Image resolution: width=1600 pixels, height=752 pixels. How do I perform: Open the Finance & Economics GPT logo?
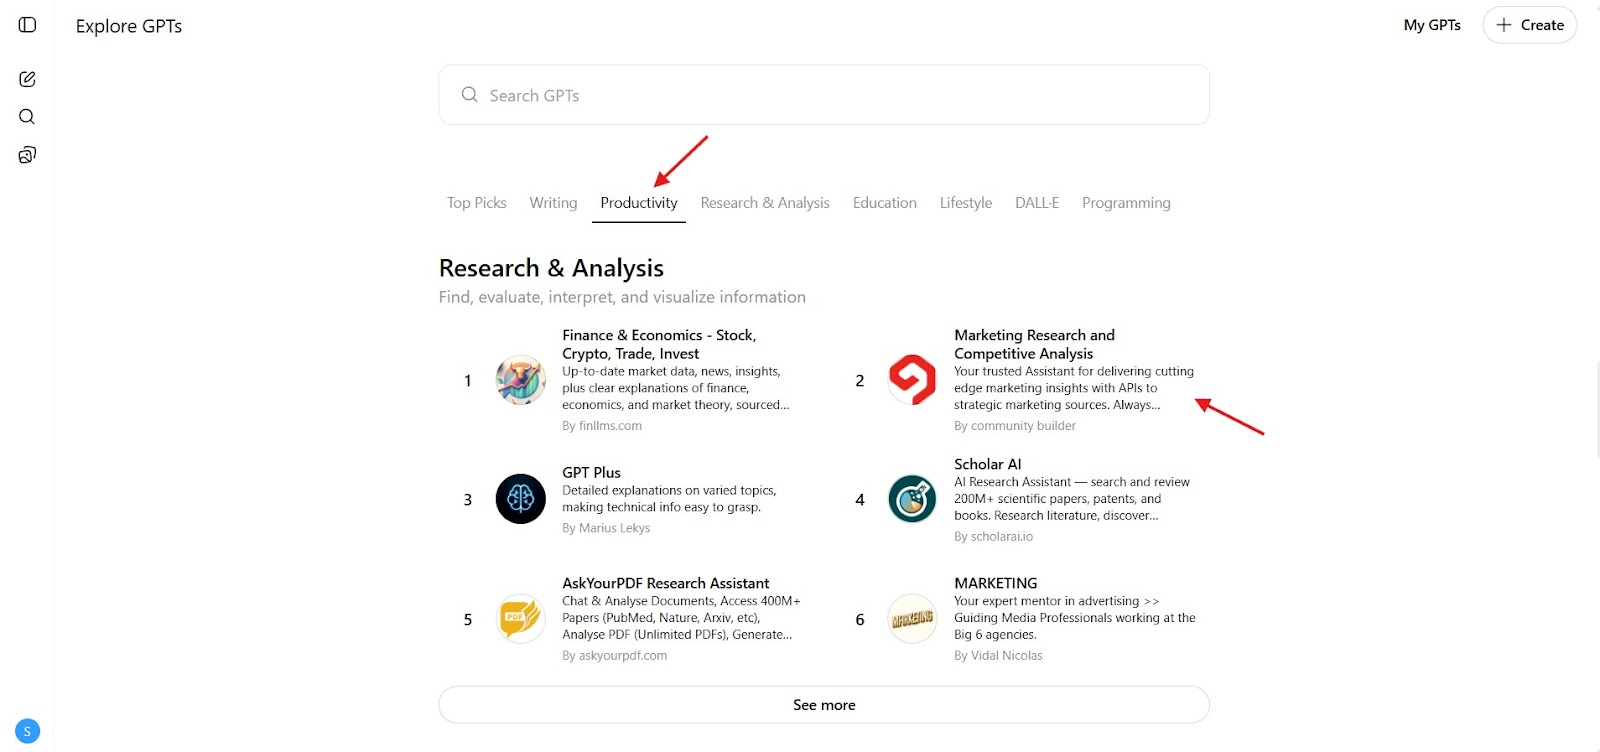click(521, 380)
